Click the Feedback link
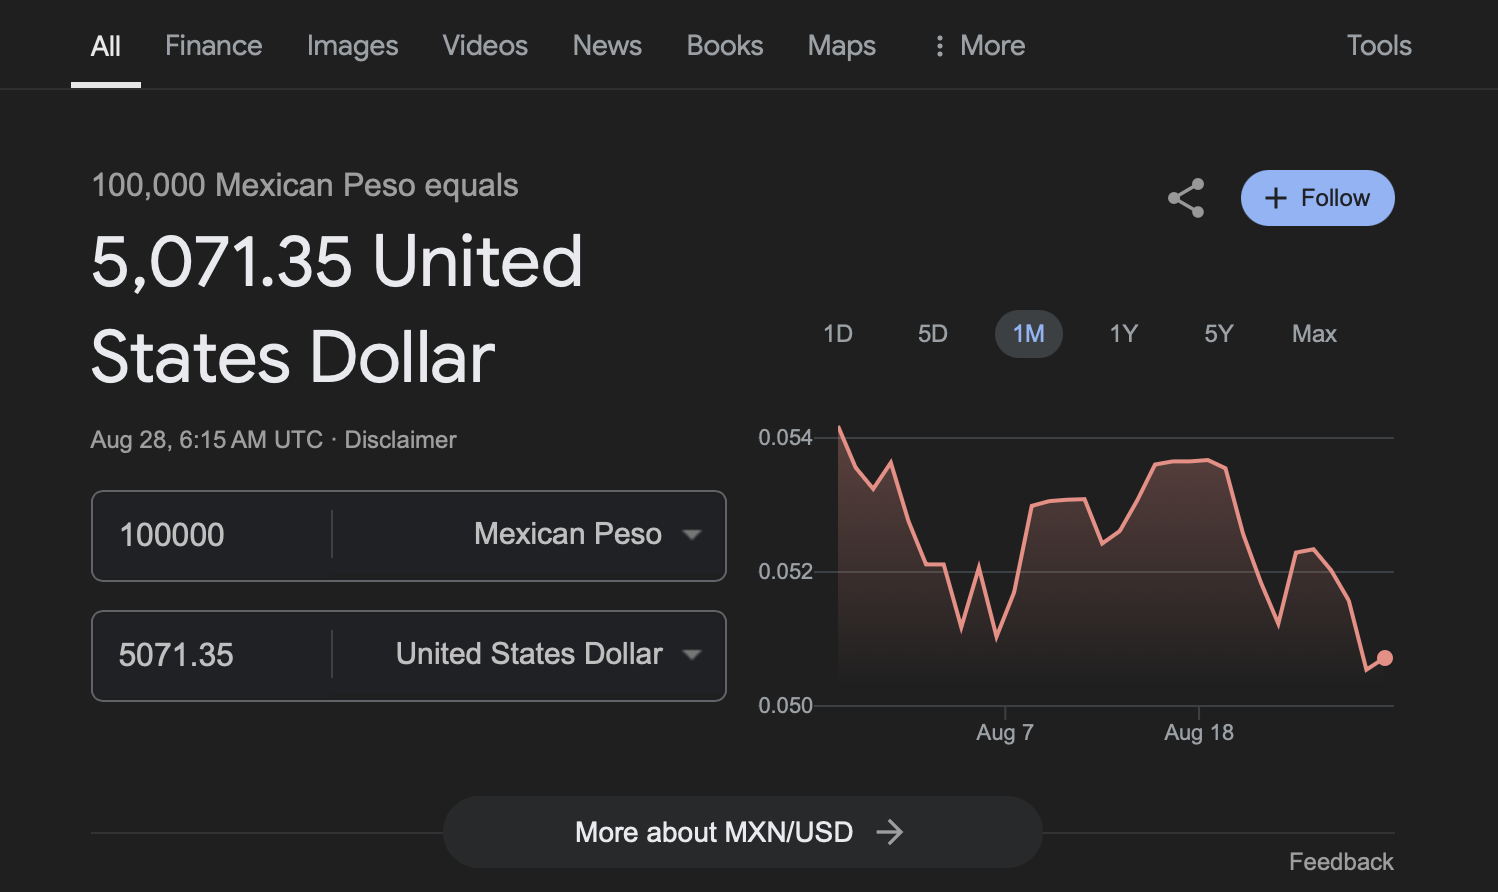The width and height of the screenshot is (1498, 892). pos(1340,862)
